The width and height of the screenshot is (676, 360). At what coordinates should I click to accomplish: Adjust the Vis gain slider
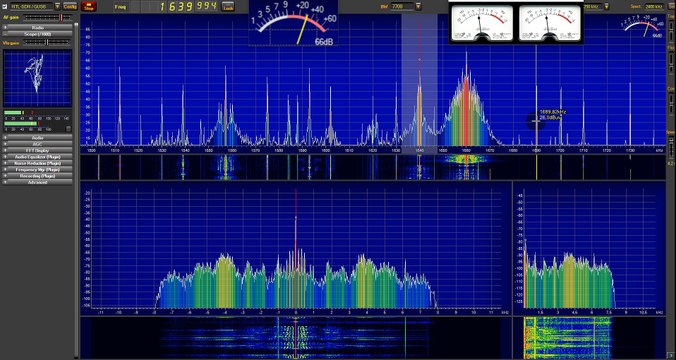[x=47, y=42]
